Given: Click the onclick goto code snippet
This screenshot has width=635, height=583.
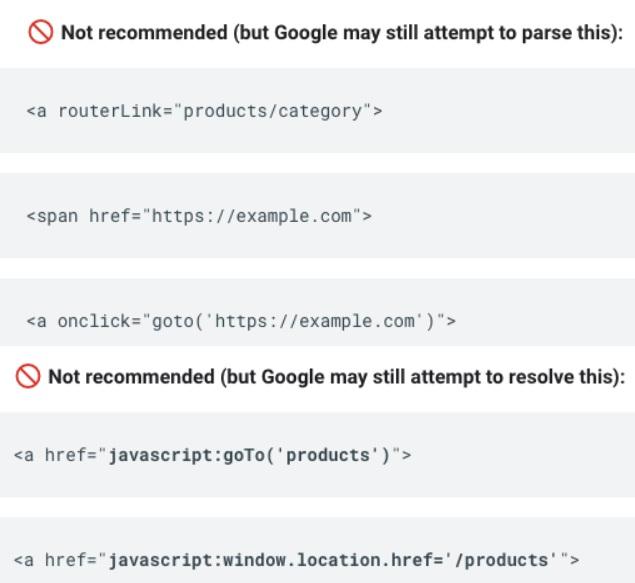Looking at the screenshot, I should 241,321.
